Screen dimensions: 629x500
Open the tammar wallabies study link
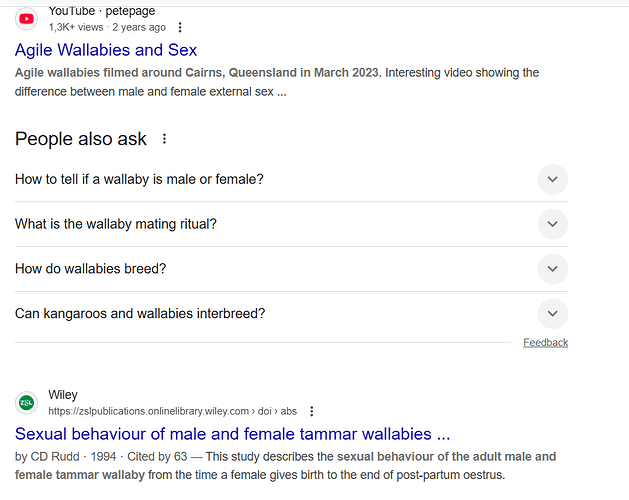coord(232,434)
